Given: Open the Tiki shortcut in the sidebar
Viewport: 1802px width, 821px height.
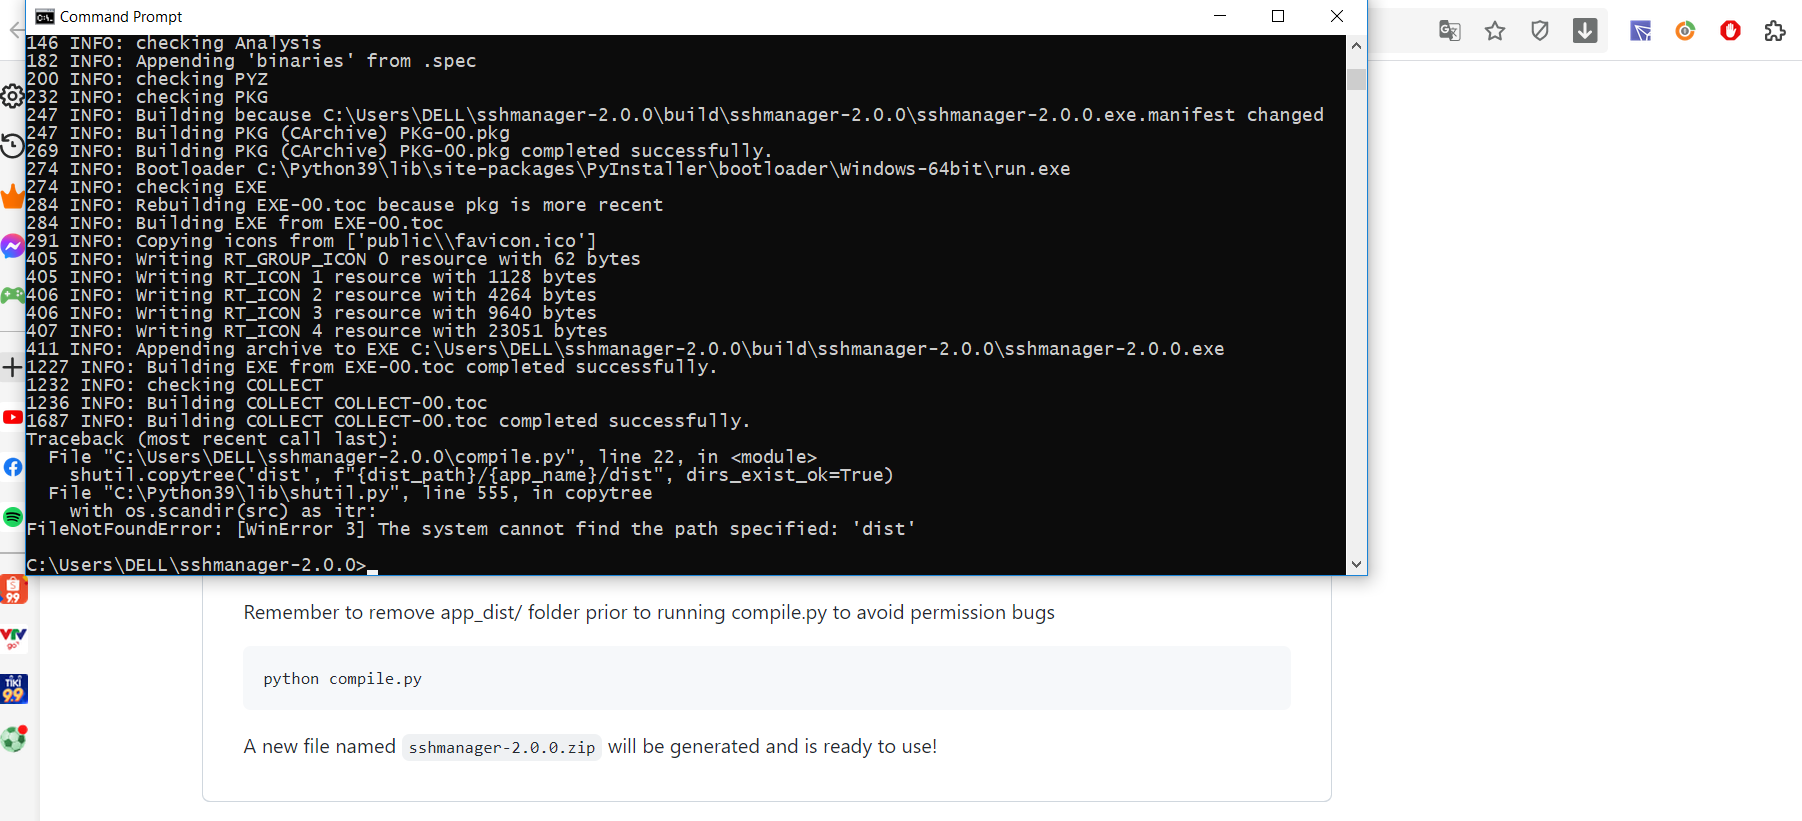Looking at the screenshot, I should coord(13,689).
